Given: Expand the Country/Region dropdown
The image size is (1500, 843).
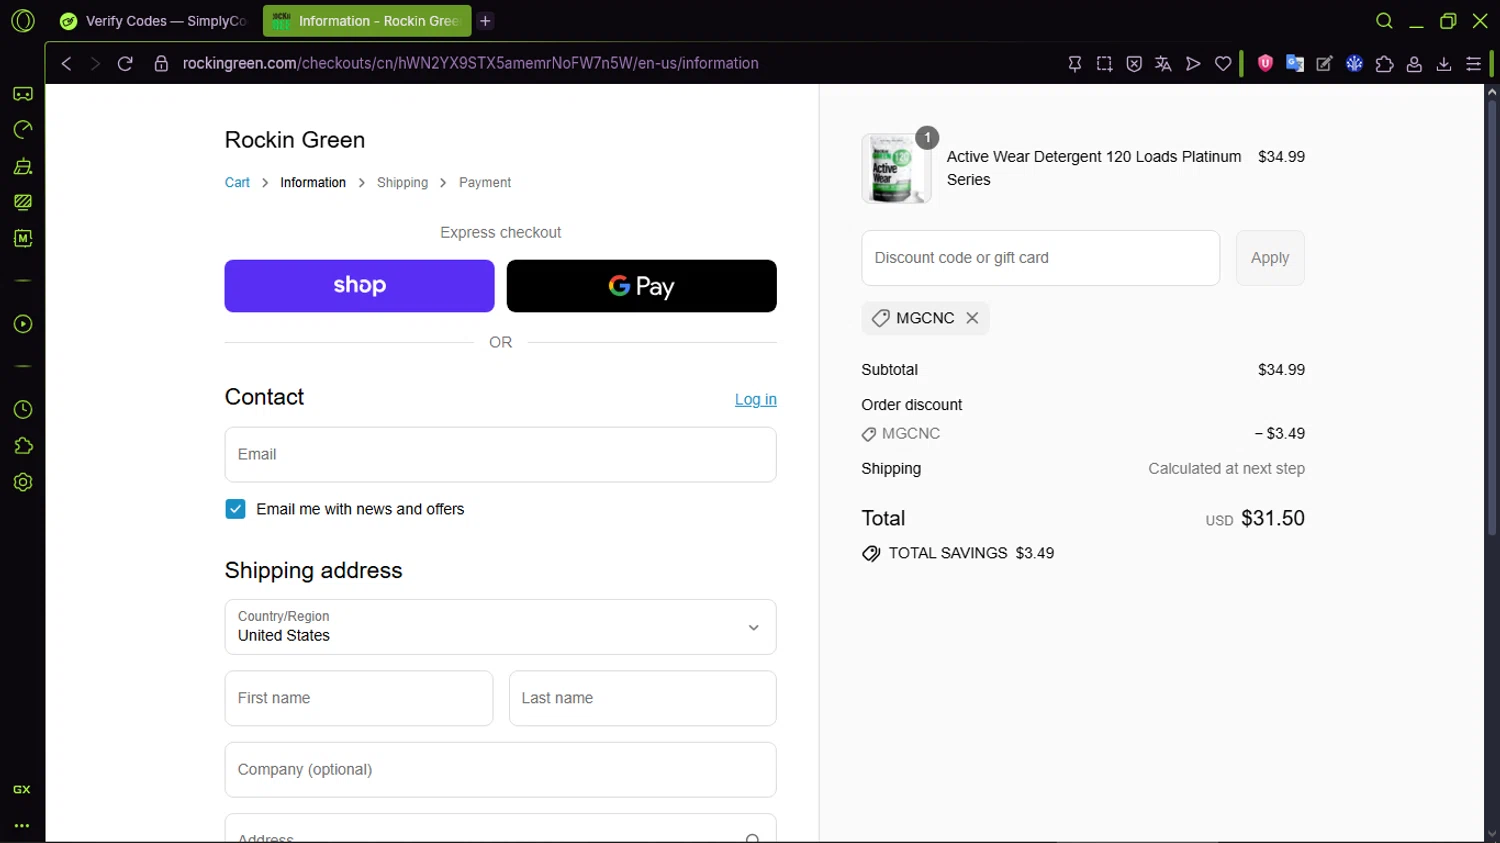Looking at the screenshot, I should click(x=501, y=627).
